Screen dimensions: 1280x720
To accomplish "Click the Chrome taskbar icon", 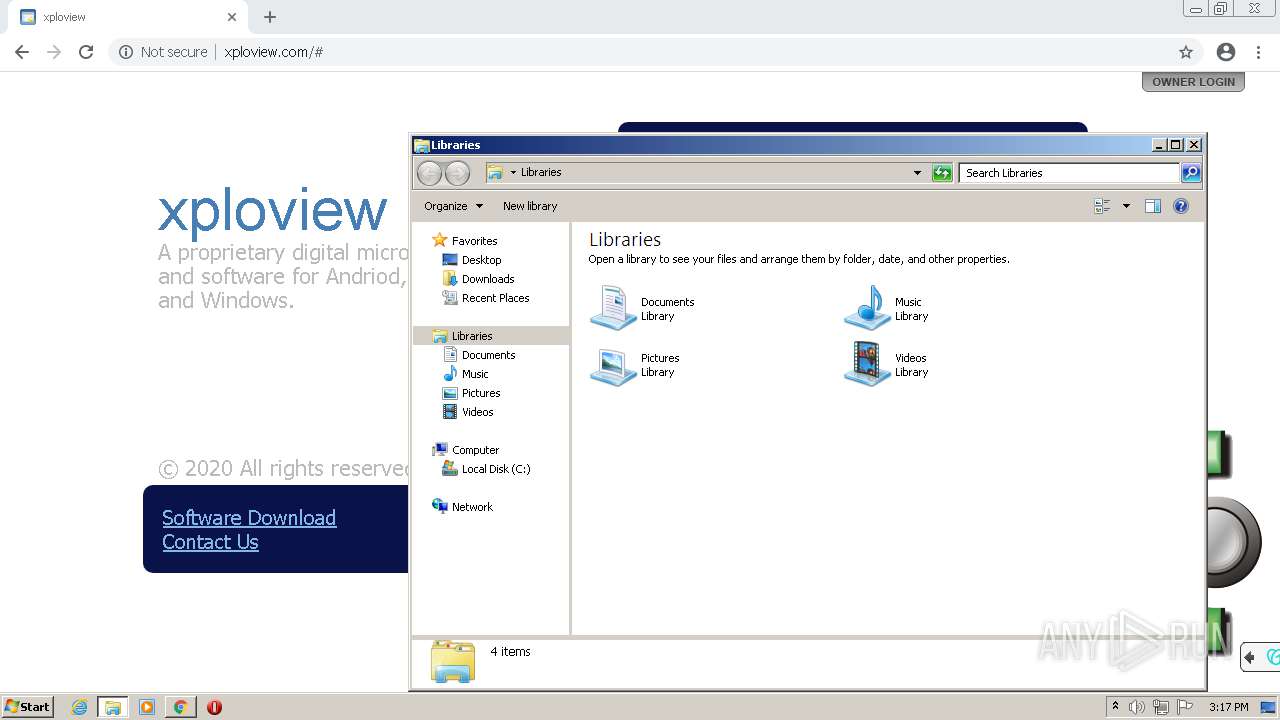I will click(180, 707).
